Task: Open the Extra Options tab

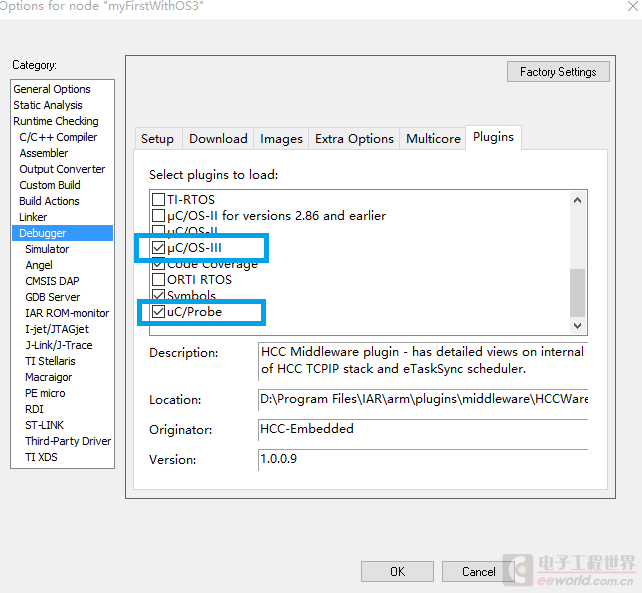Action: (x=354, y=139)
